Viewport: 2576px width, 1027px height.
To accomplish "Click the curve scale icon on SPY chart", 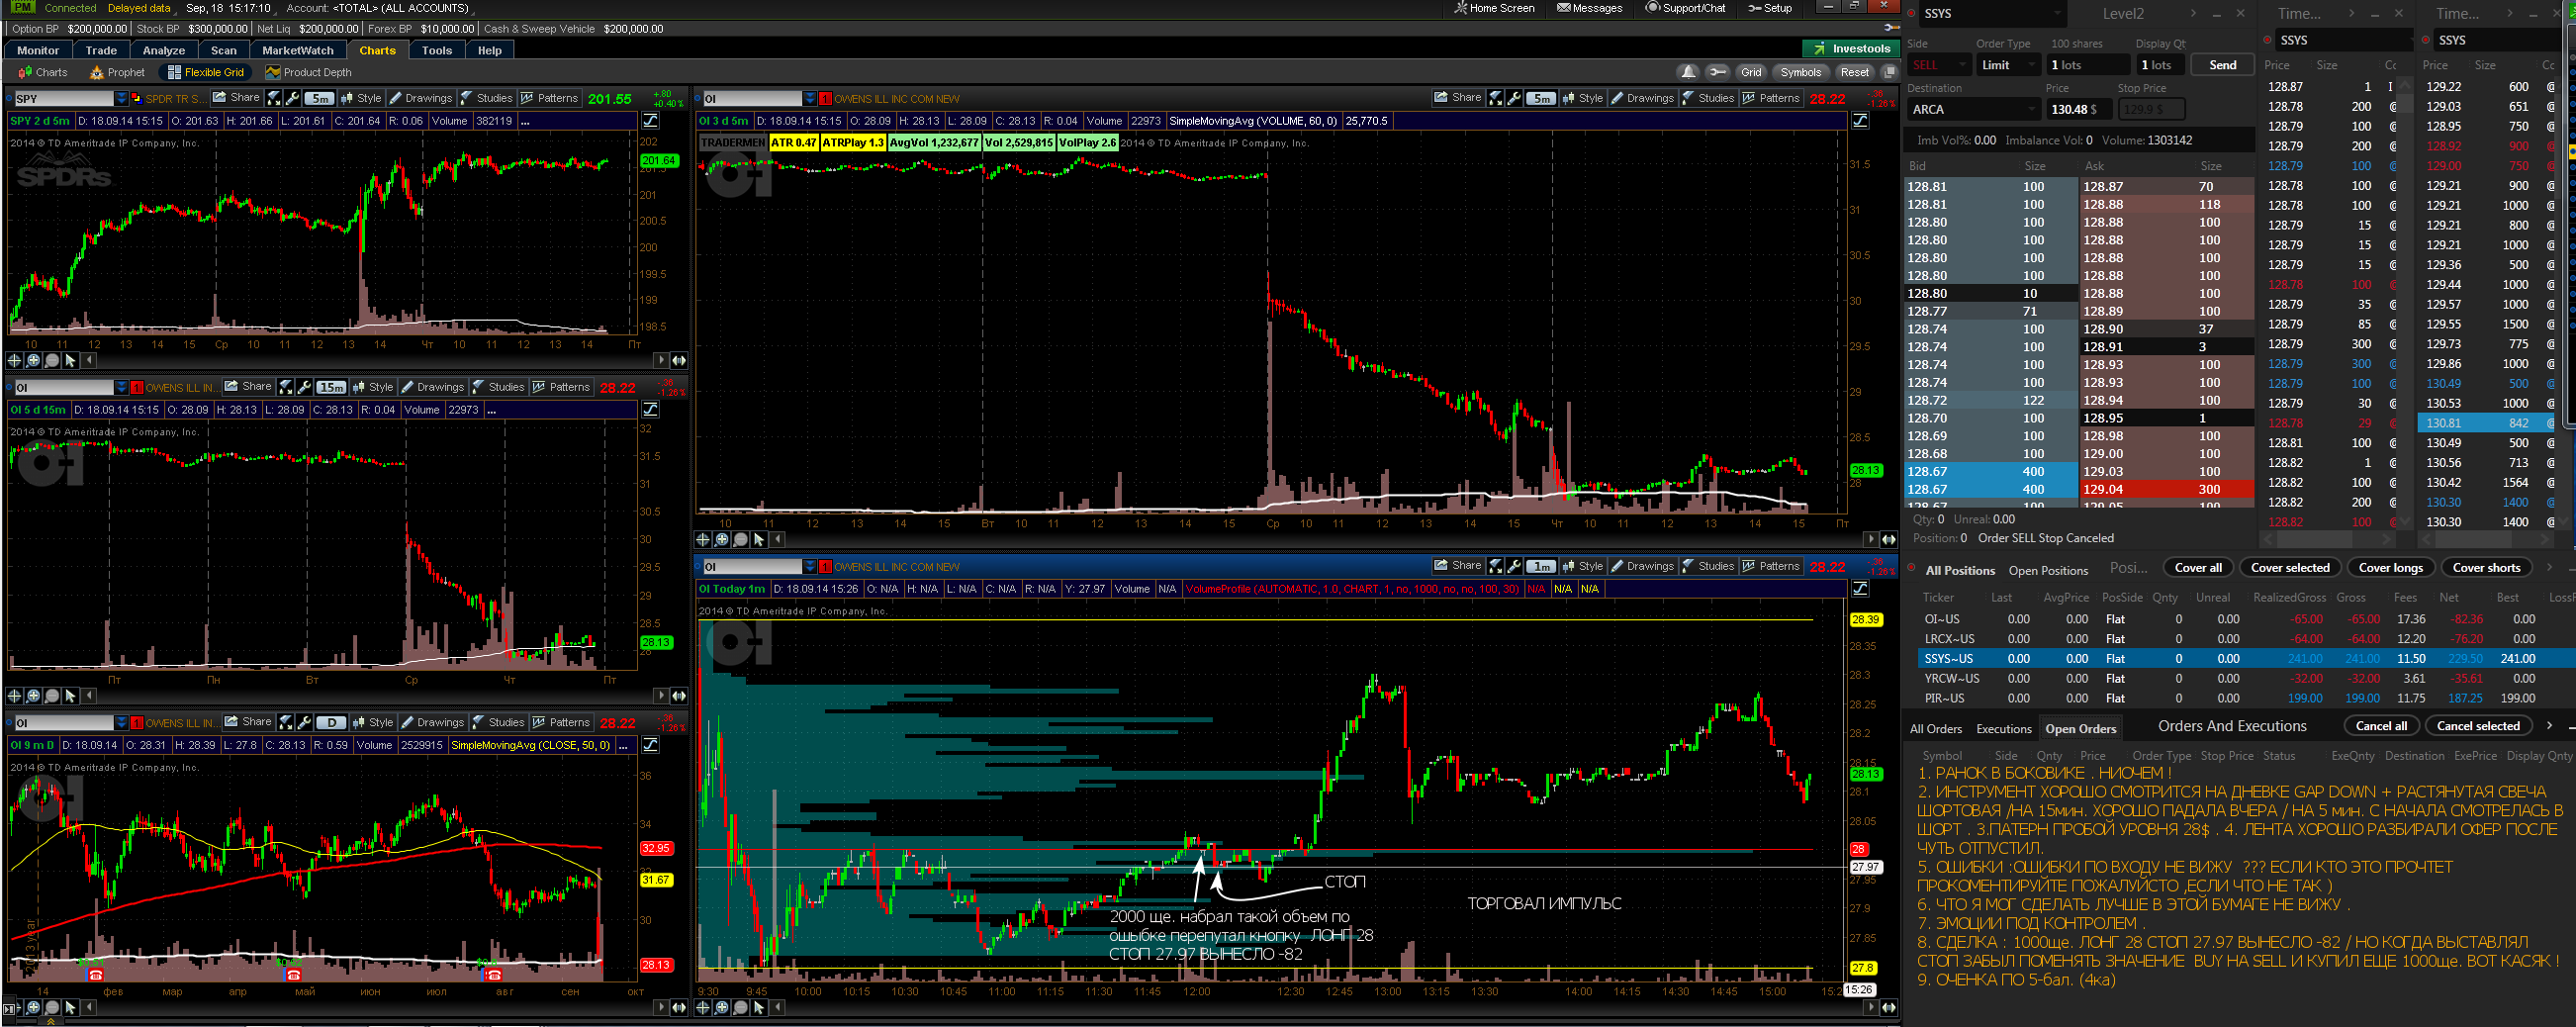I will (650, 121).
